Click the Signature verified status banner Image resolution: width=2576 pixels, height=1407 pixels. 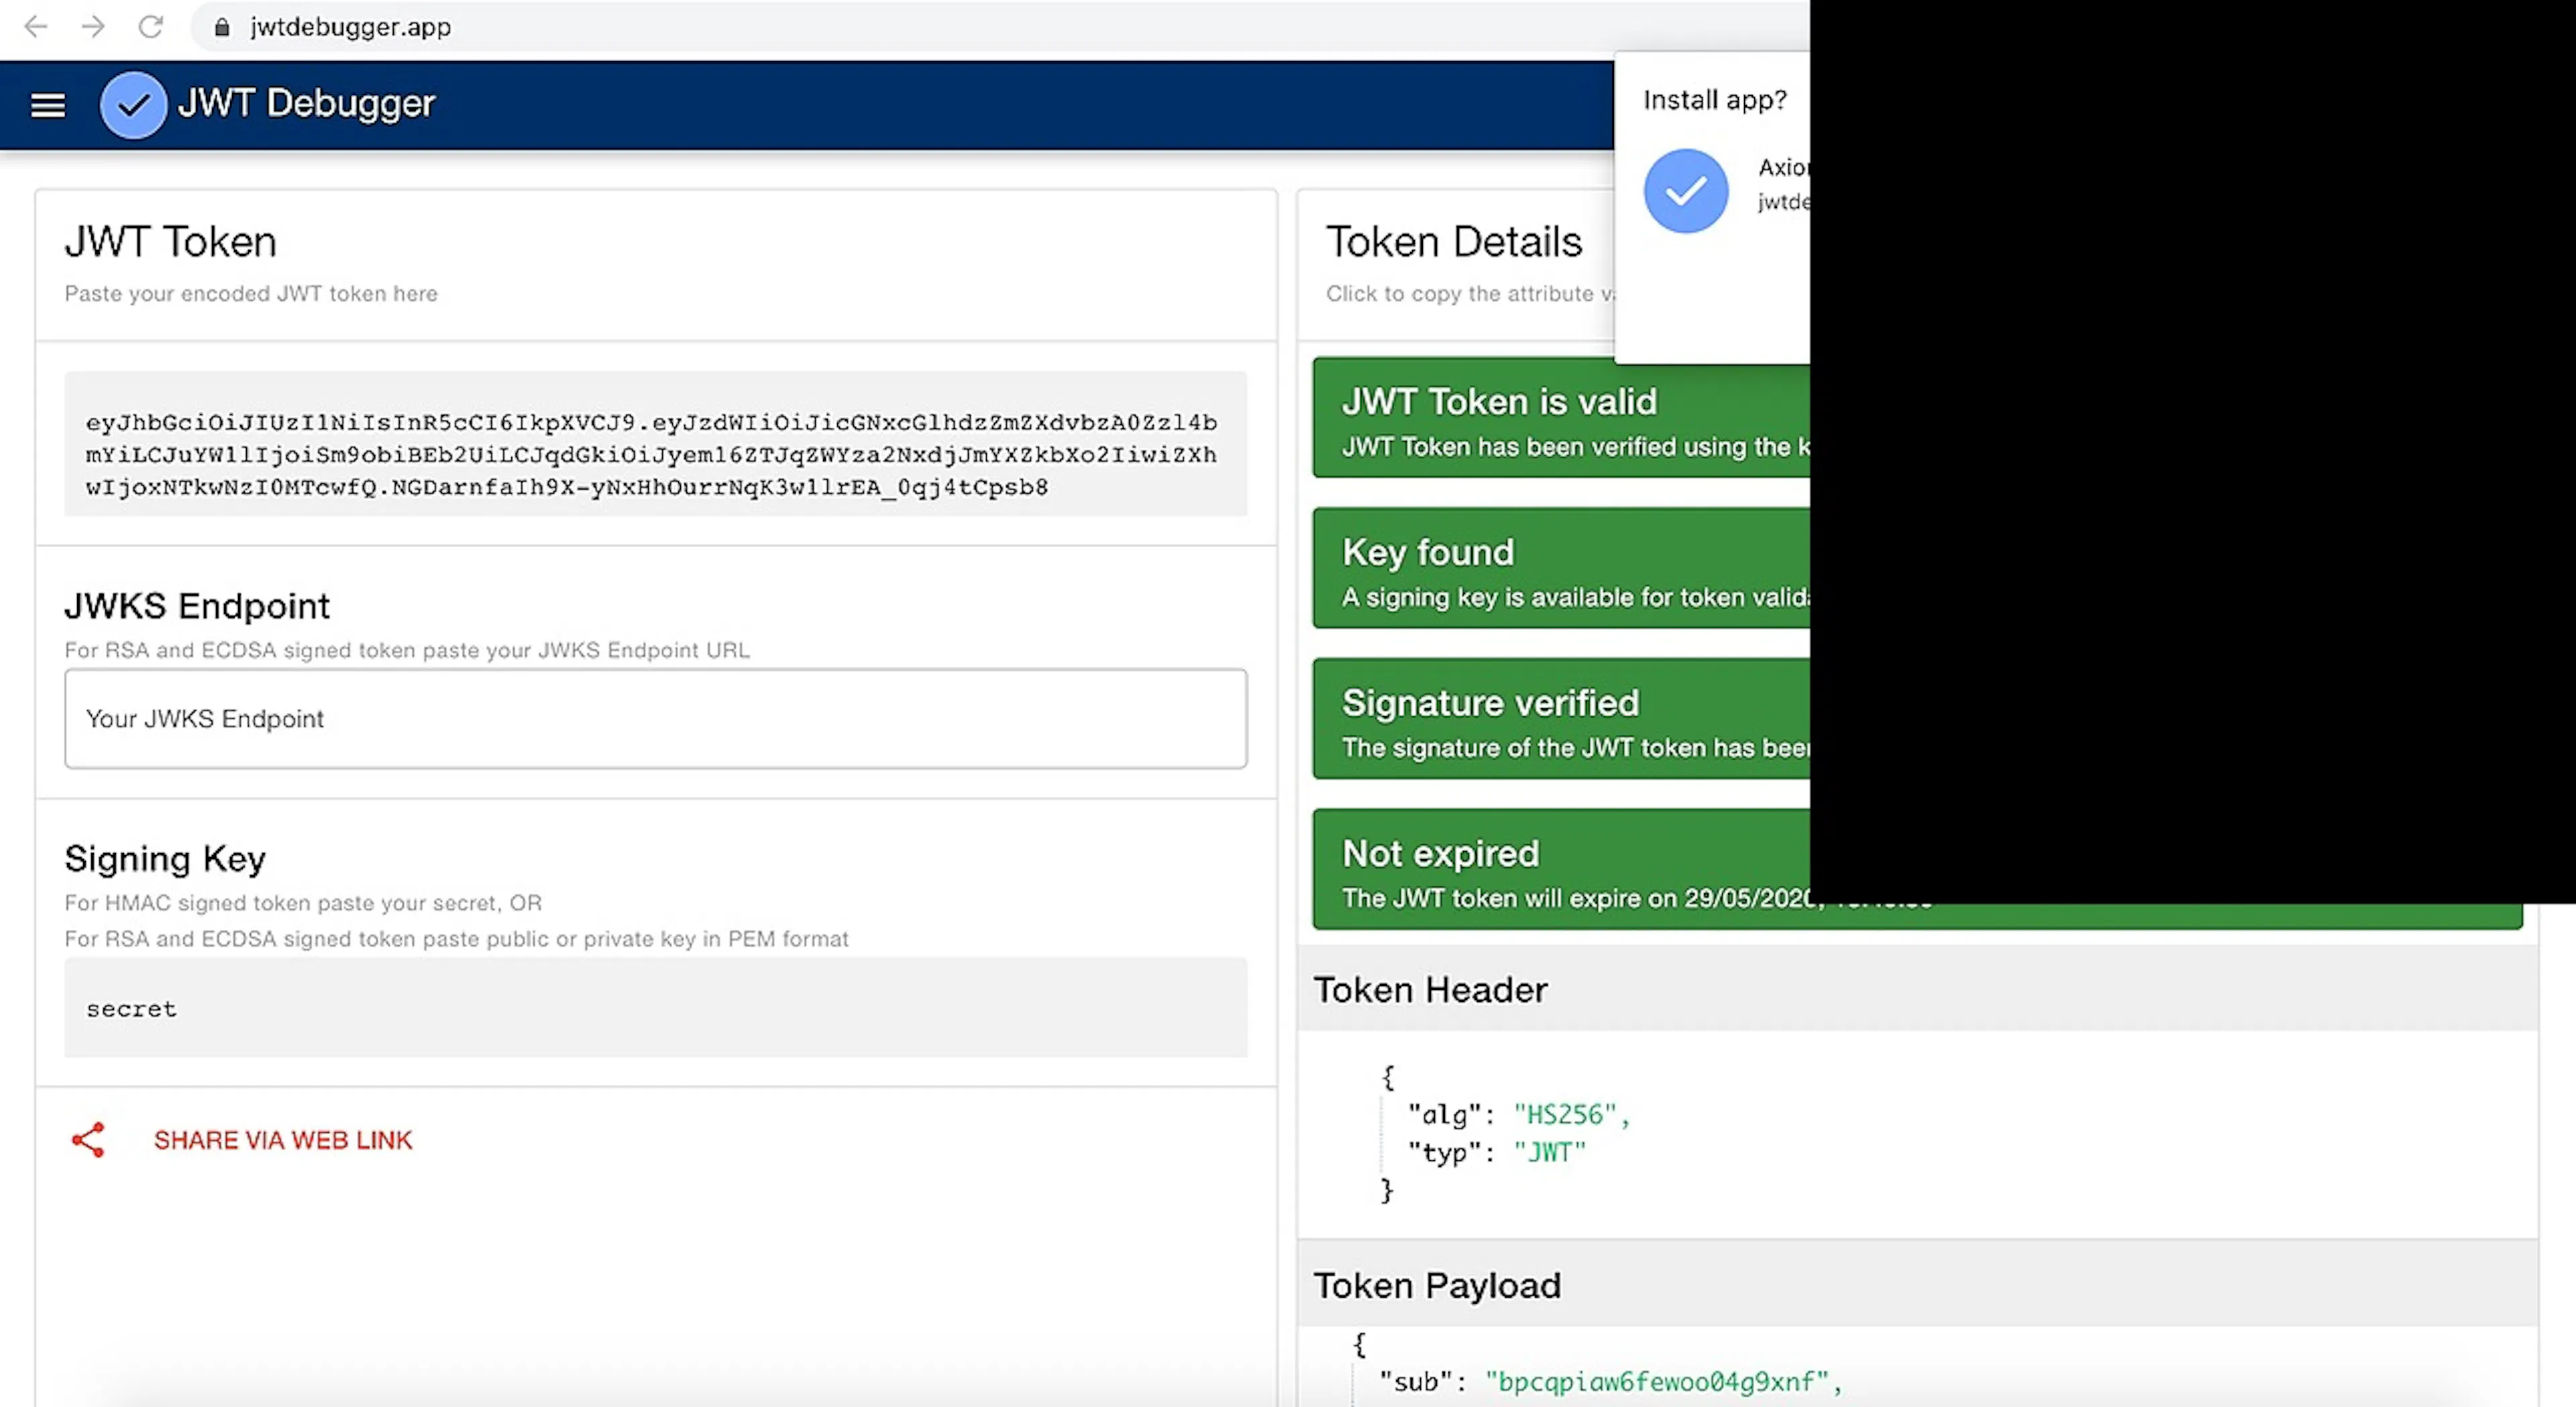click(1562, 719)
